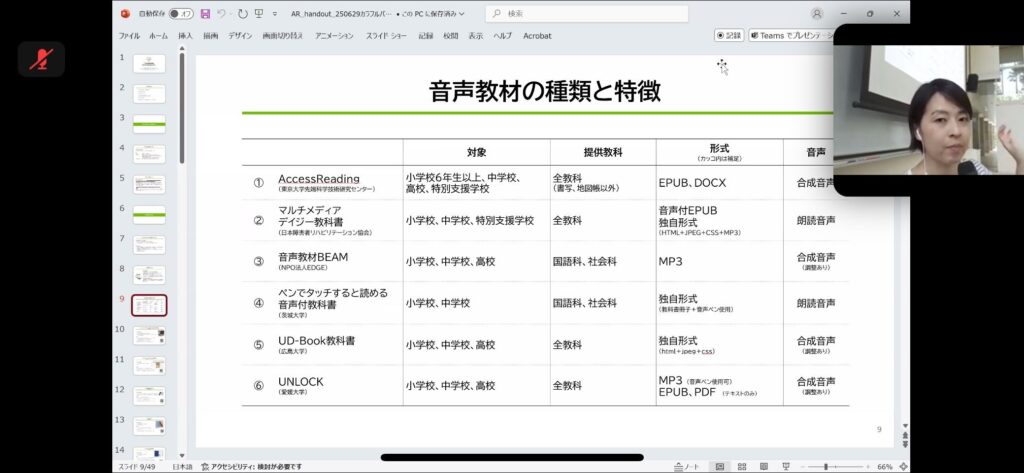Click the speaker's video thumbnail

(x=929, y=110)
